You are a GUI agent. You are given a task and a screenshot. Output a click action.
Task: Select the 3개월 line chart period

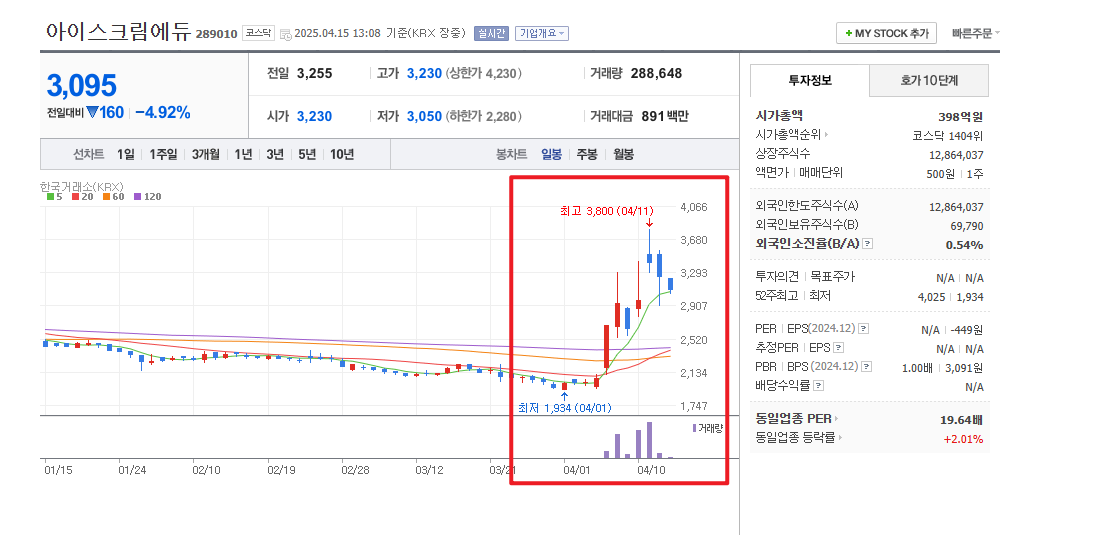[x=205, y=154]
